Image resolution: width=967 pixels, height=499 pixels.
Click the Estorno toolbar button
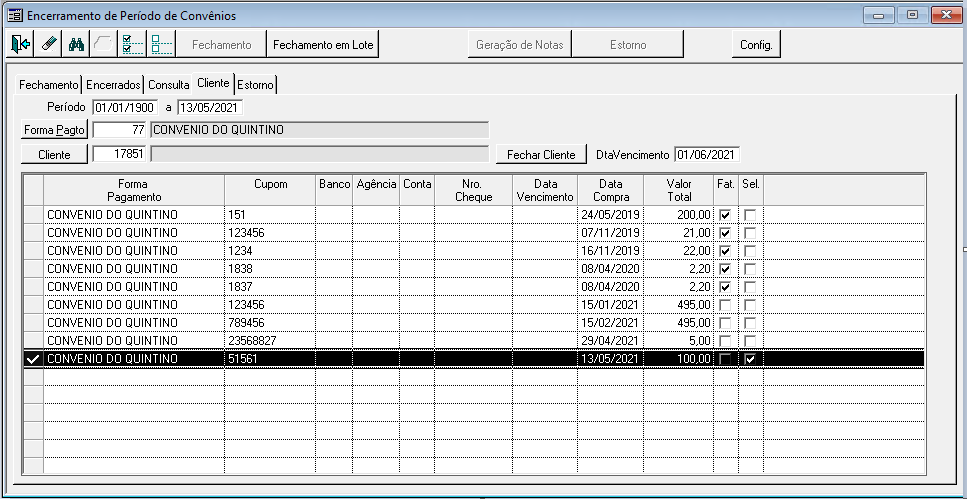pos(628,44)
